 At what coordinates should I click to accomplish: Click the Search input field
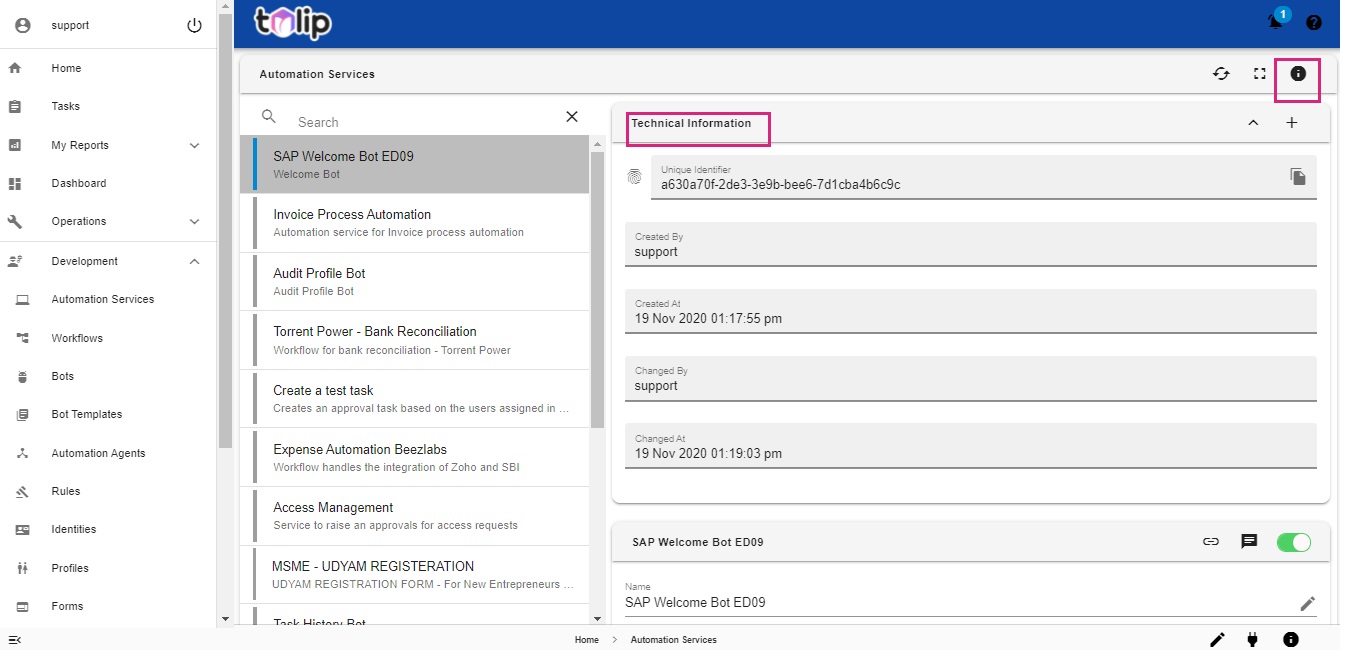click(x=420, y=122)
